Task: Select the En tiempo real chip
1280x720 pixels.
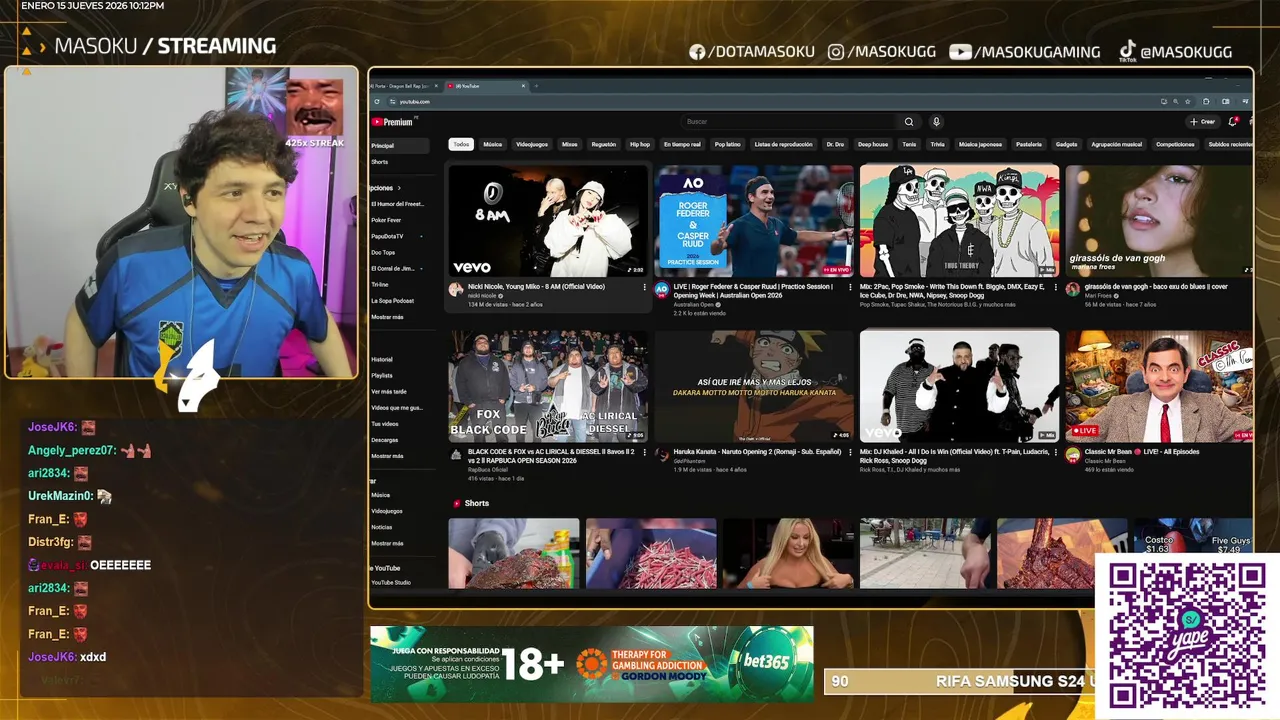Action: (x=682, y=144)
